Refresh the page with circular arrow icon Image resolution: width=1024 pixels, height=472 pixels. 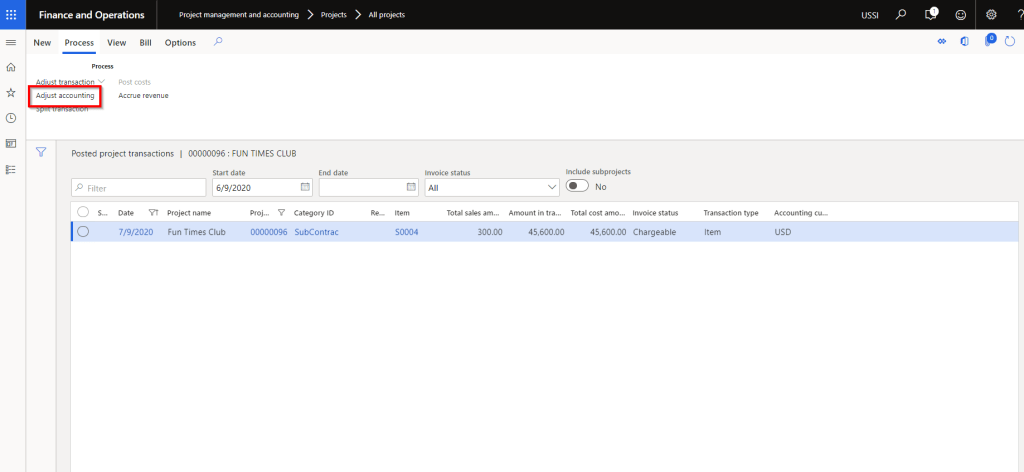point(1009,42)
